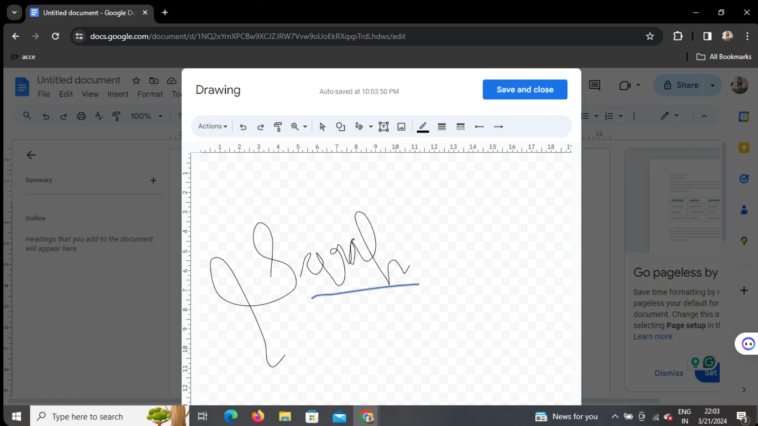Click the Redo icon in Drawing toolbar
758x426 pixels.
click(260, 127)
